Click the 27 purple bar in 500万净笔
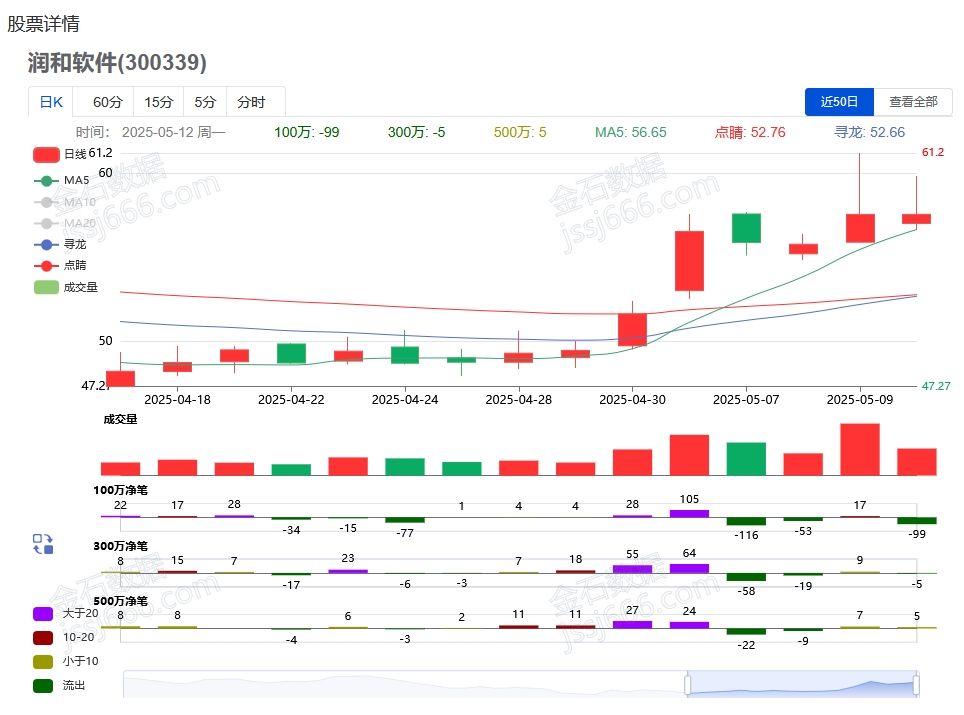Viewport: 964px width, 715px height. (x=632, y=625)
